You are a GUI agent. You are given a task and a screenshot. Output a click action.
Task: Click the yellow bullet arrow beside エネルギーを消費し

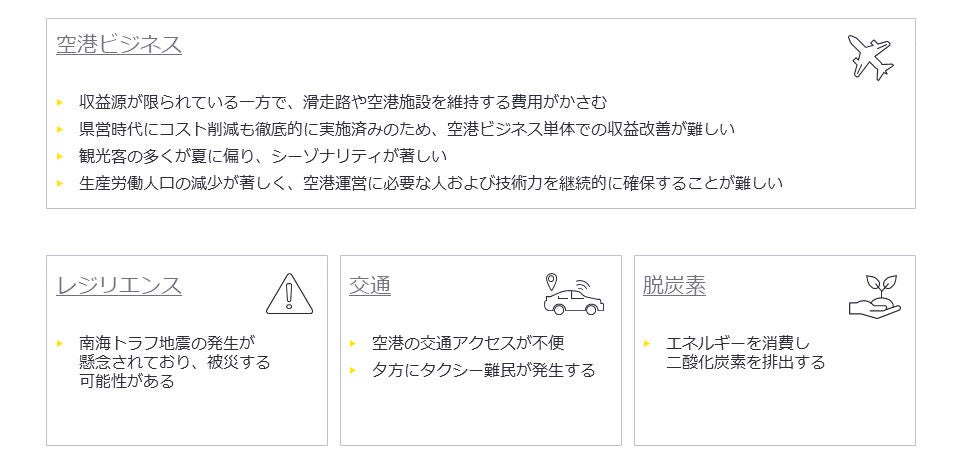pos(648,344)
